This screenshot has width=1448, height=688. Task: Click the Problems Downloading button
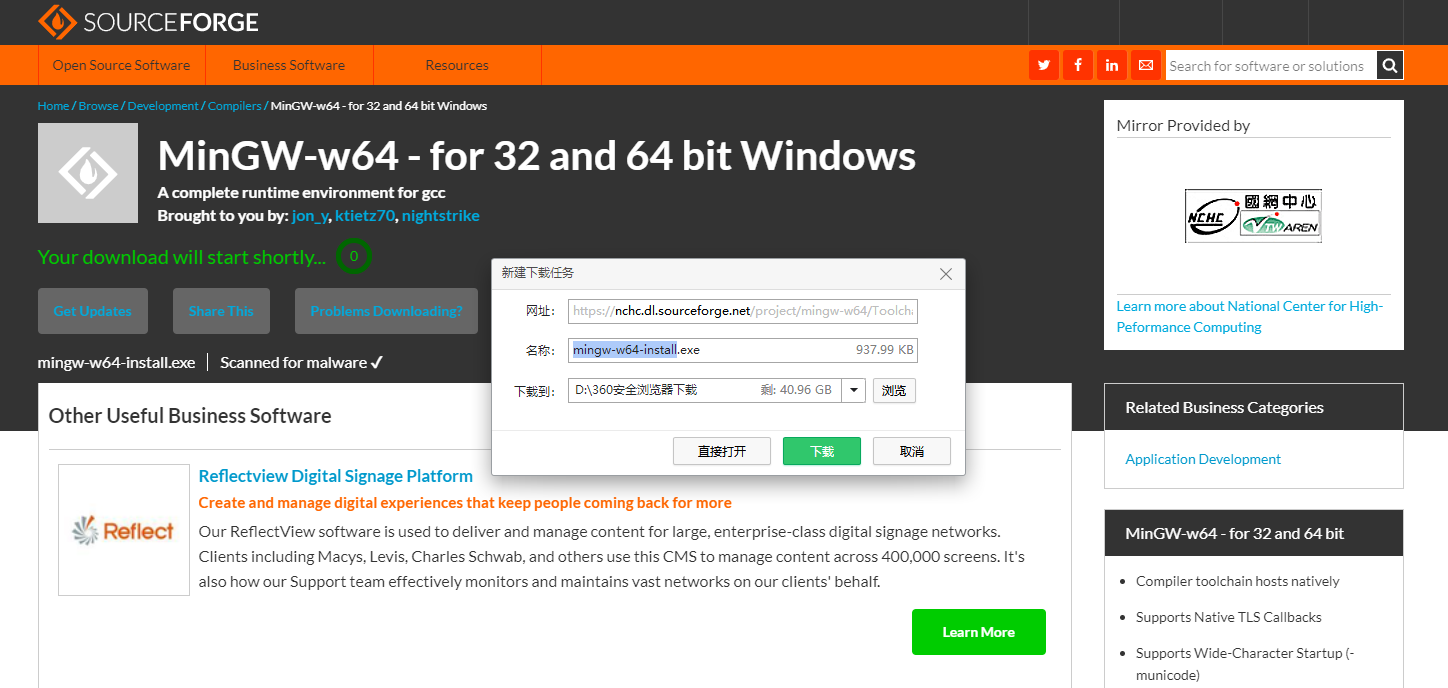386,311
